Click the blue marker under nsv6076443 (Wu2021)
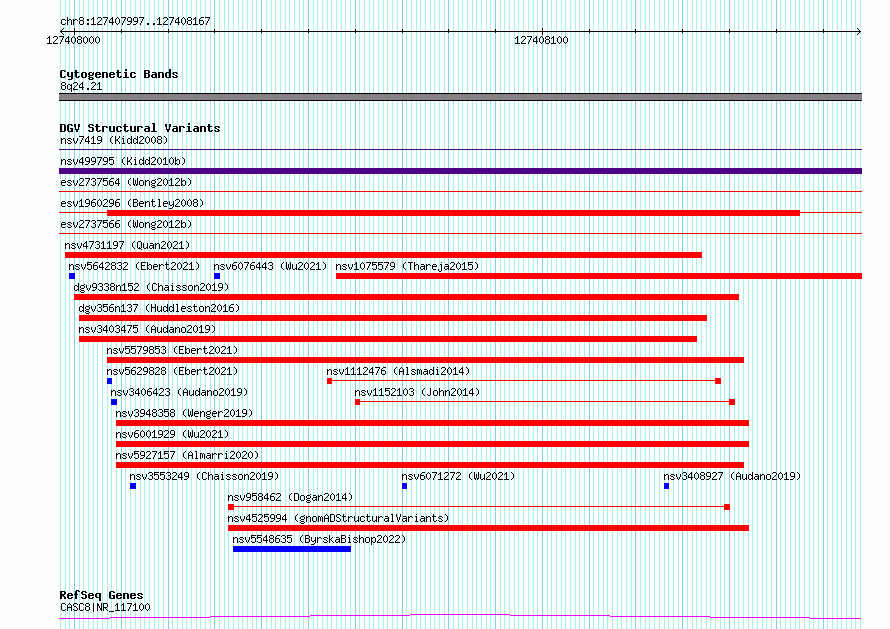 click(217, 276)
